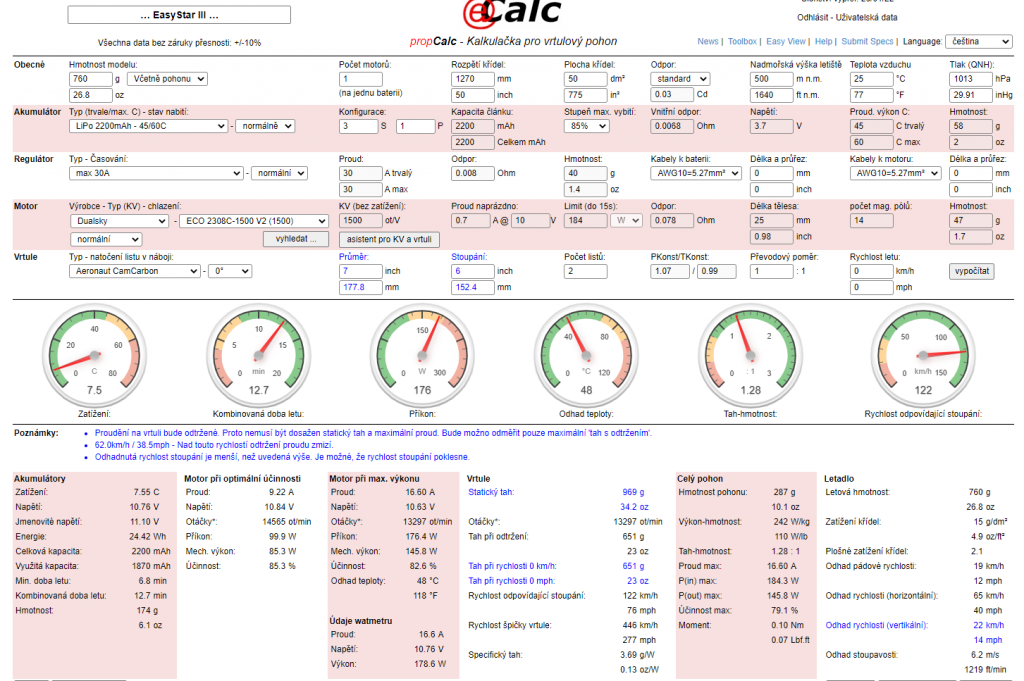Open the max 30A regulator type dropdown
The width and height of the screenshot is (1024, 681).
(x=157, y=173)
